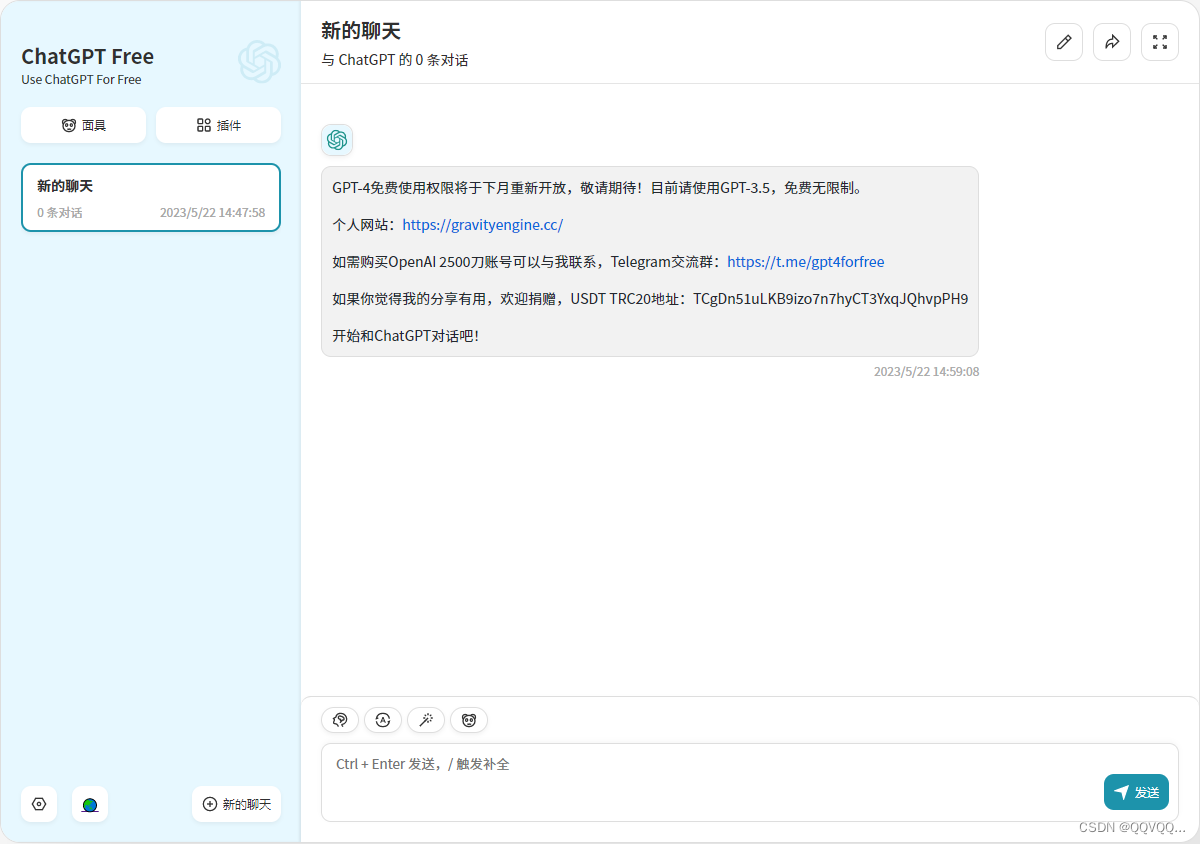
Task: Click the 开始和ChatGPT对话吧! line
Action: 406,336
